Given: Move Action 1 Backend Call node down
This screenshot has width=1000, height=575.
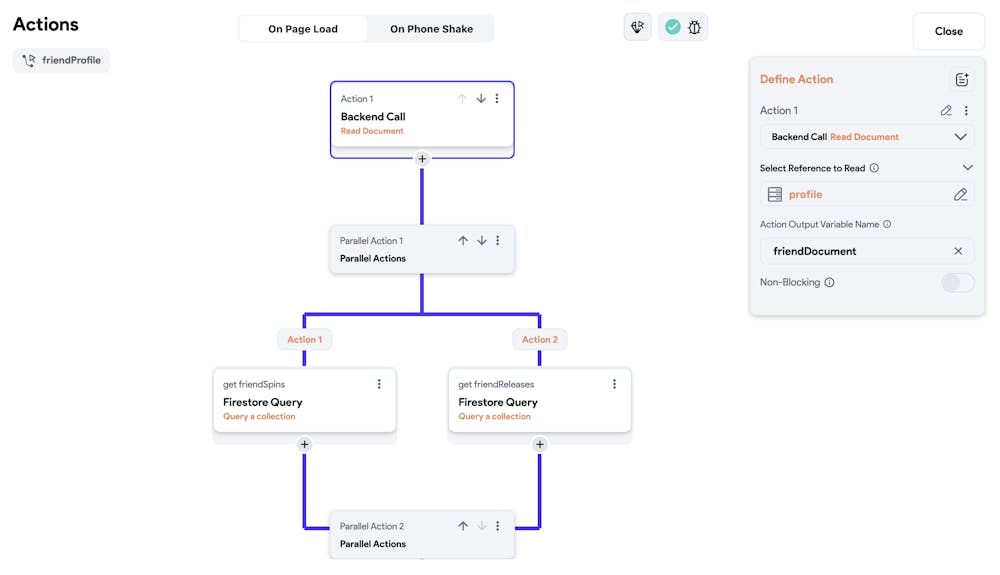Looking at the screenshot, I should click(481, 99).
